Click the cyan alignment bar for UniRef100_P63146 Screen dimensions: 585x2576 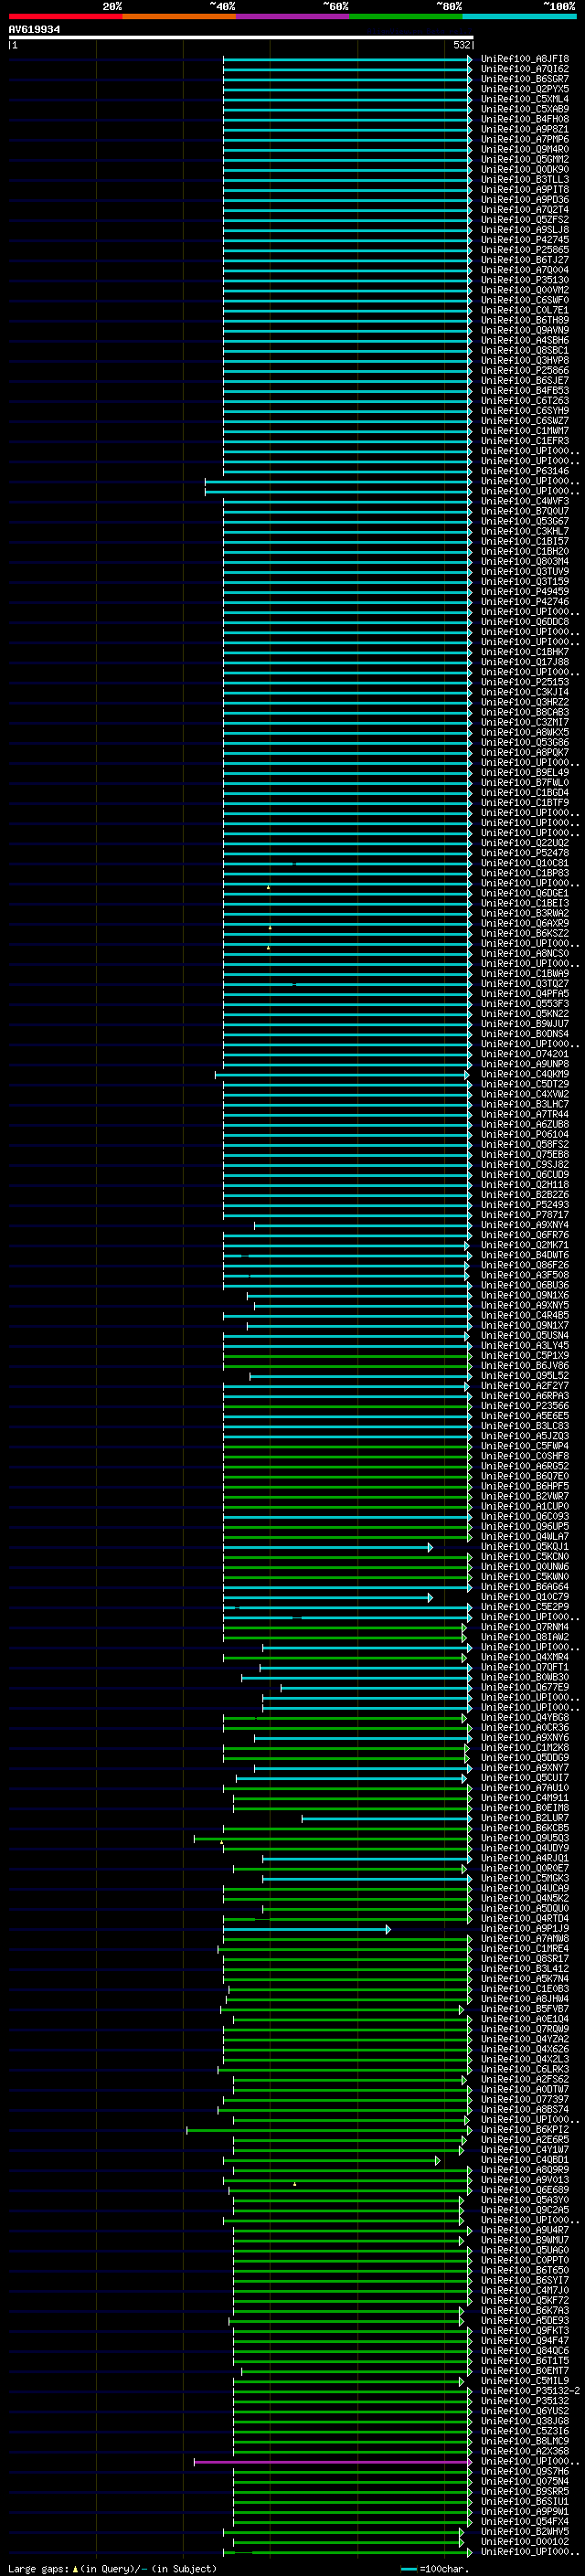tap(347, 471)
